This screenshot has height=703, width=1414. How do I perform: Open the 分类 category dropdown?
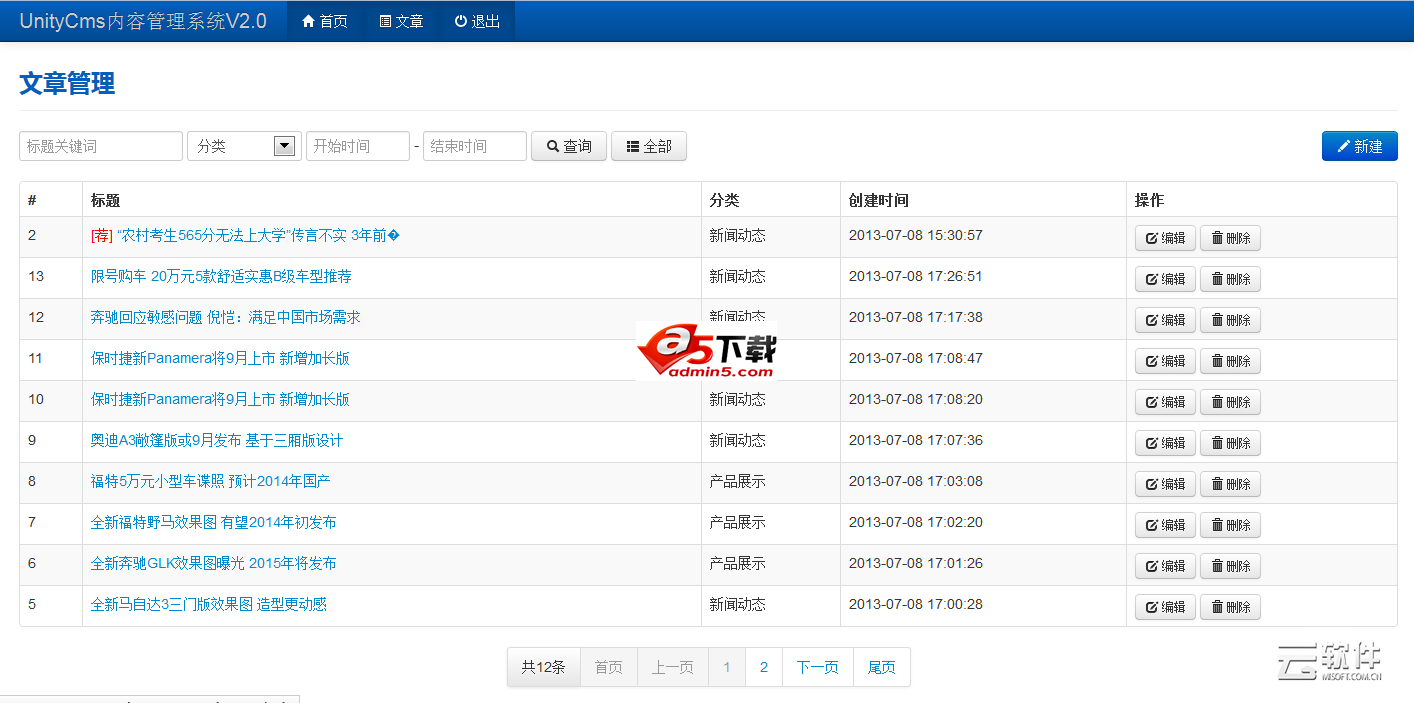245,146
